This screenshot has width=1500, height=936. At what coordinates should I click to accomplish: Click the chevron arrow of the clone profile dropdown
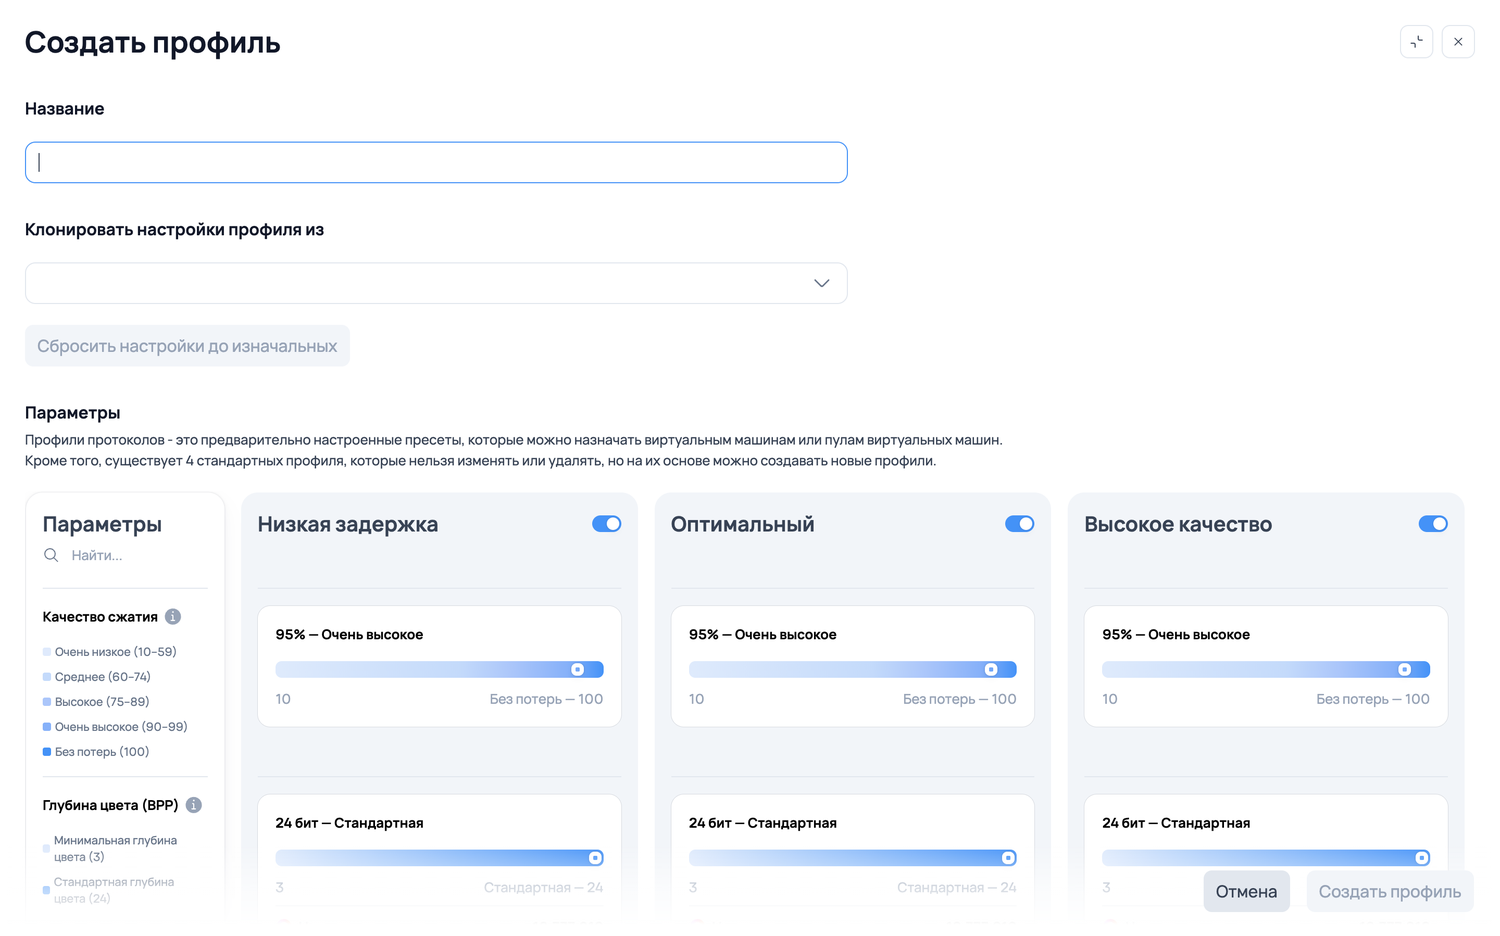tap(822, 283)
